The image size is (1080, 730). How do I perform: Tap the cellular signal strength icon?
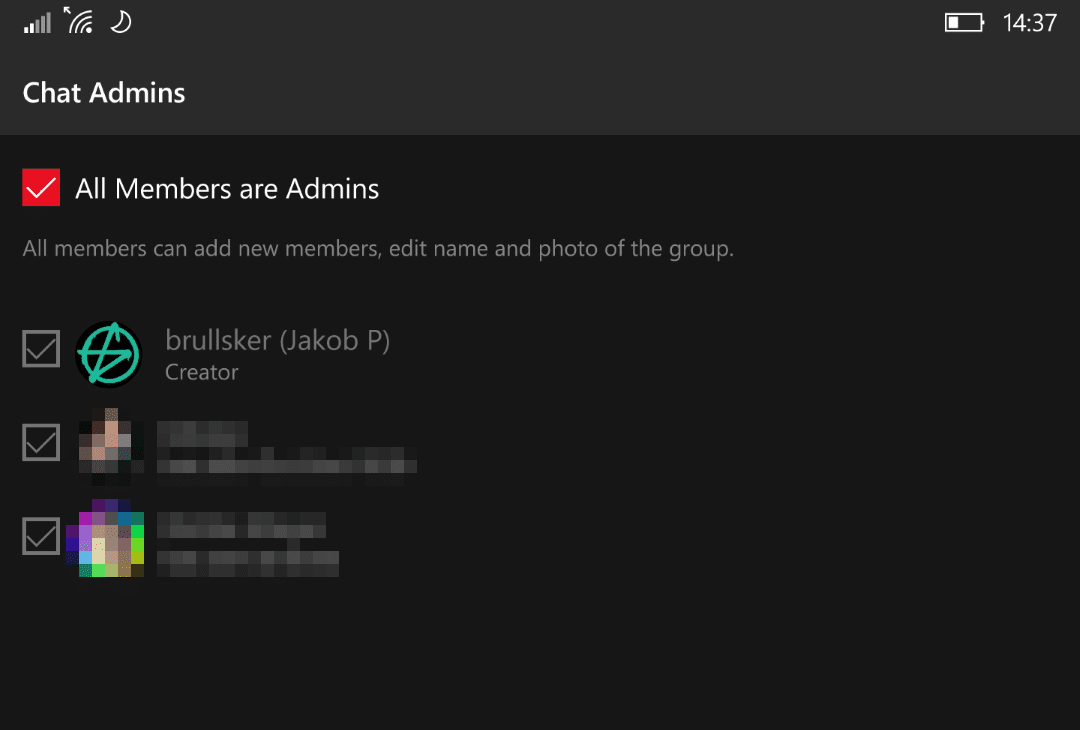pyautogui.click(x=37, y=23)
